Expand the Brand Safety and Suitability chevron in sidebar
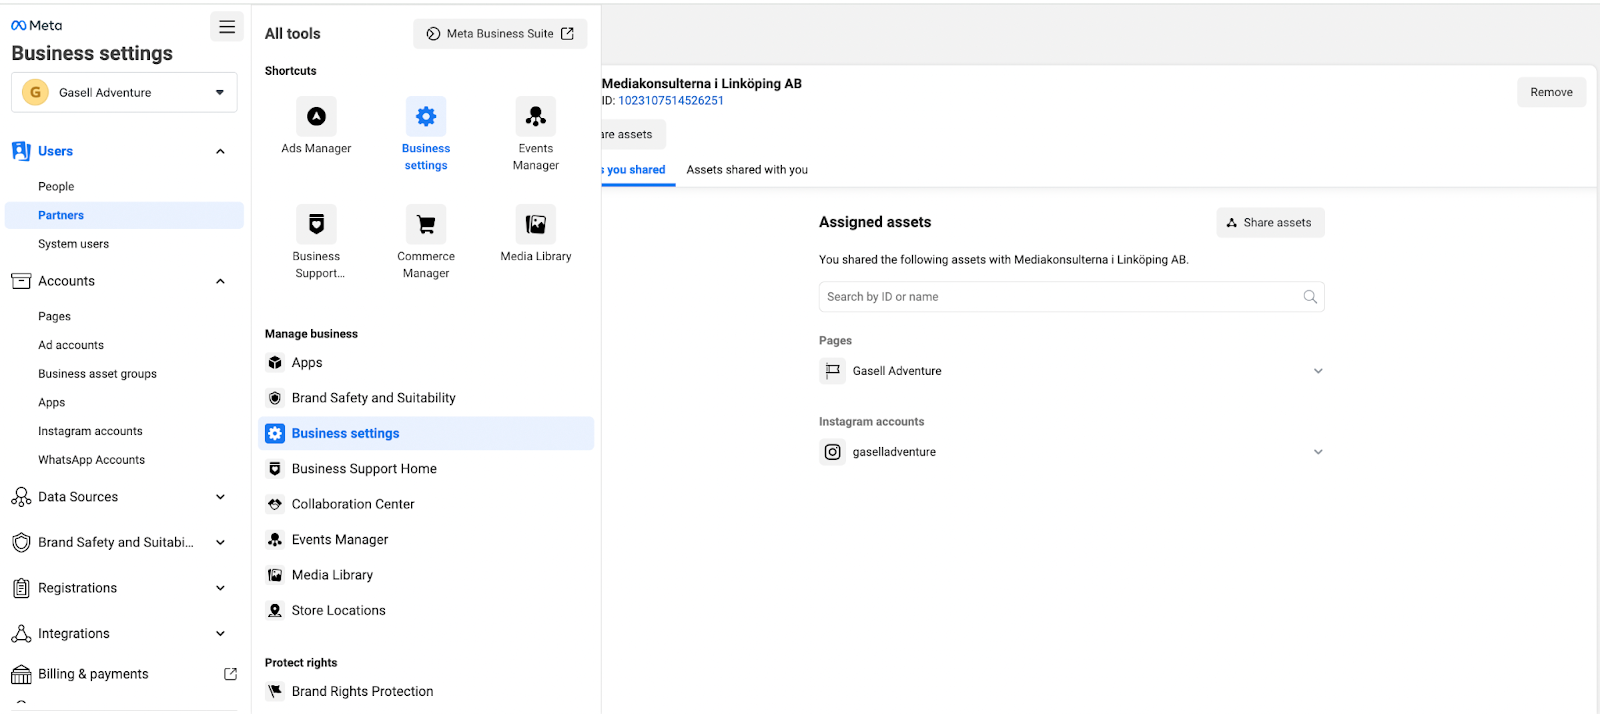 click(220, 542)
